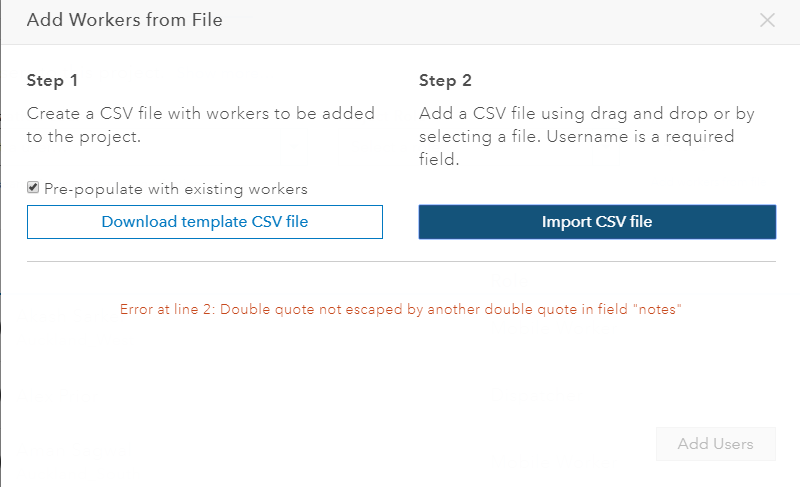Click the blank area left of Add Users

(400, 444)
